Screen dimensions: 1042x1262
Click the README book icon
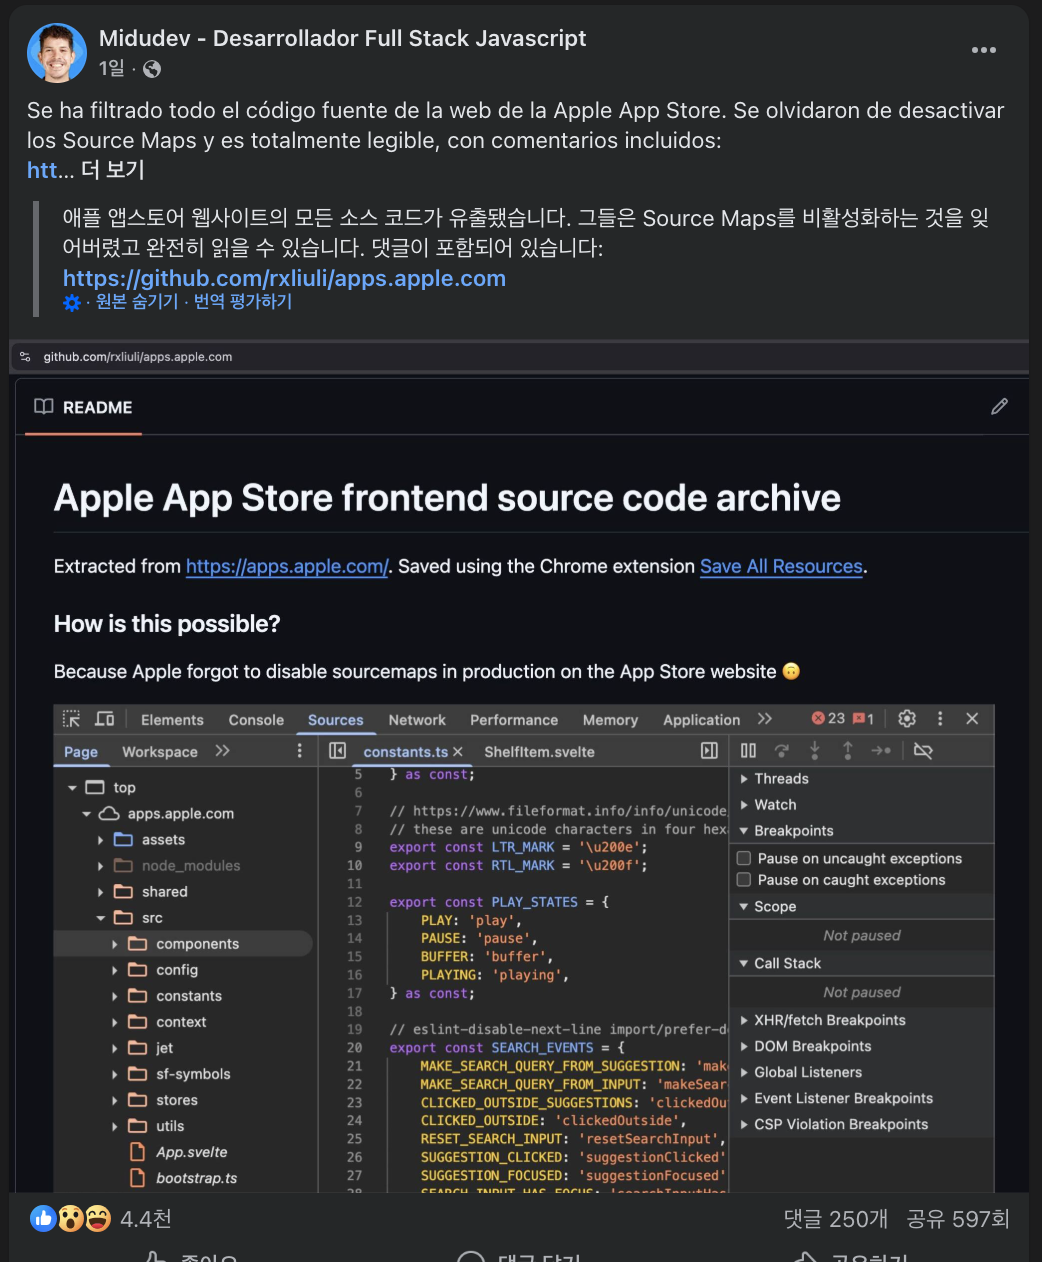(44, 406)
